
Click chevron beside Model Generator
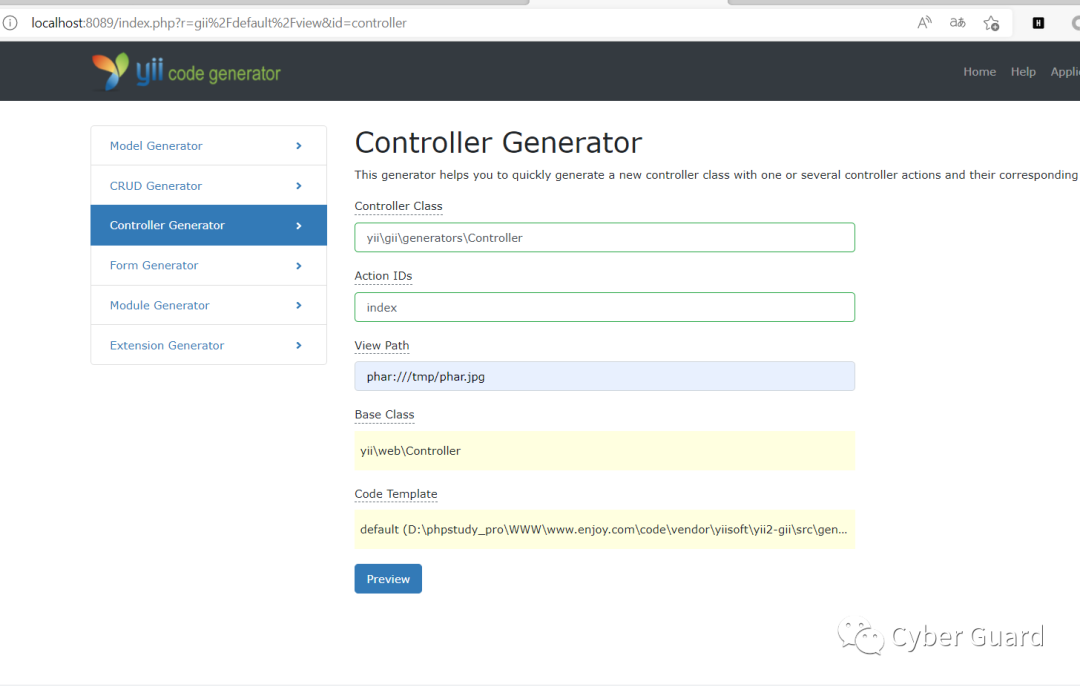pos(299,146)
